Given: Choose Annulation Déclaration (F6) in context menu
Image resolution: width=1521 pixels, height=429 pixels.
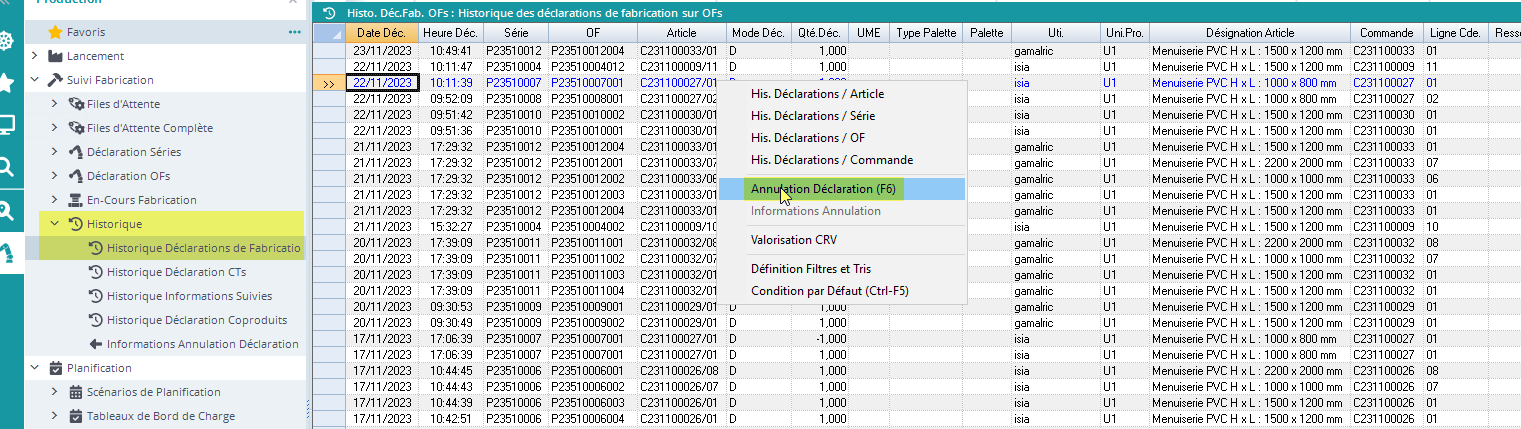Looking at the screenshot, I should pyautogui.click(x=825, y=188).
